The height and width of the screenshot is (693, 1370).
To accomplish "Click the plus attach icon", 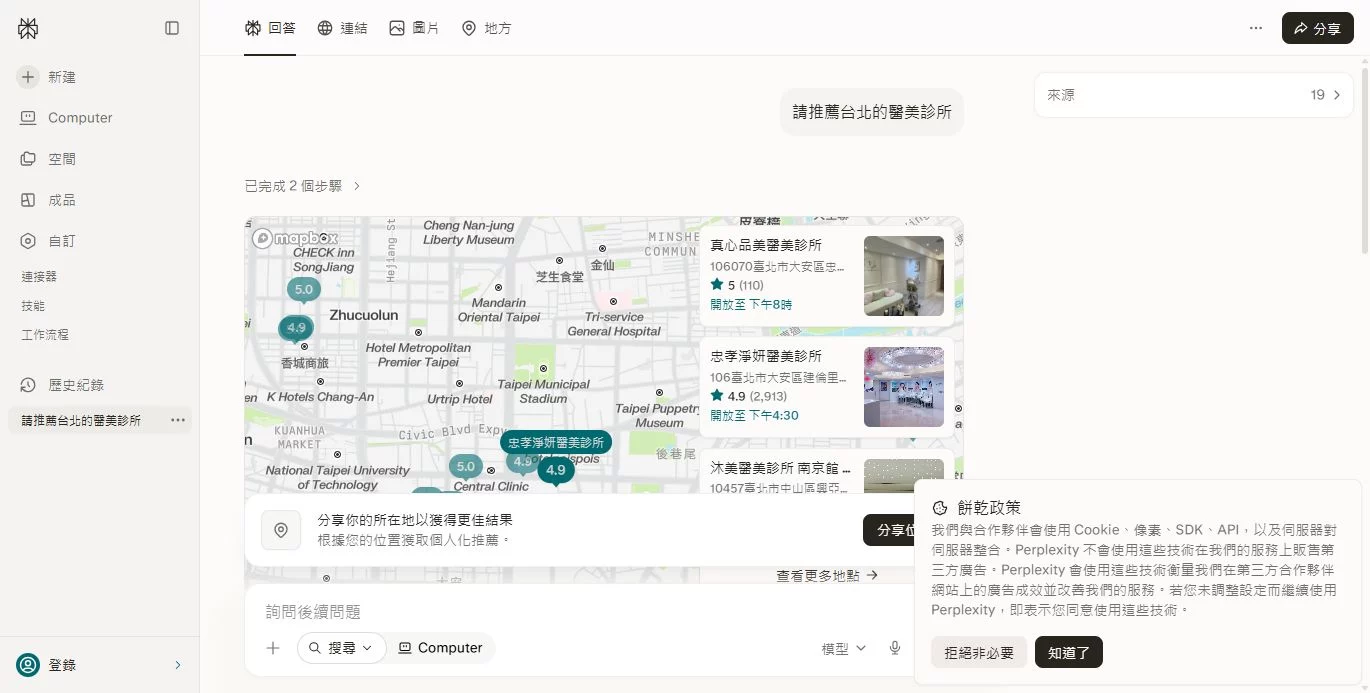I will [273, 648].
